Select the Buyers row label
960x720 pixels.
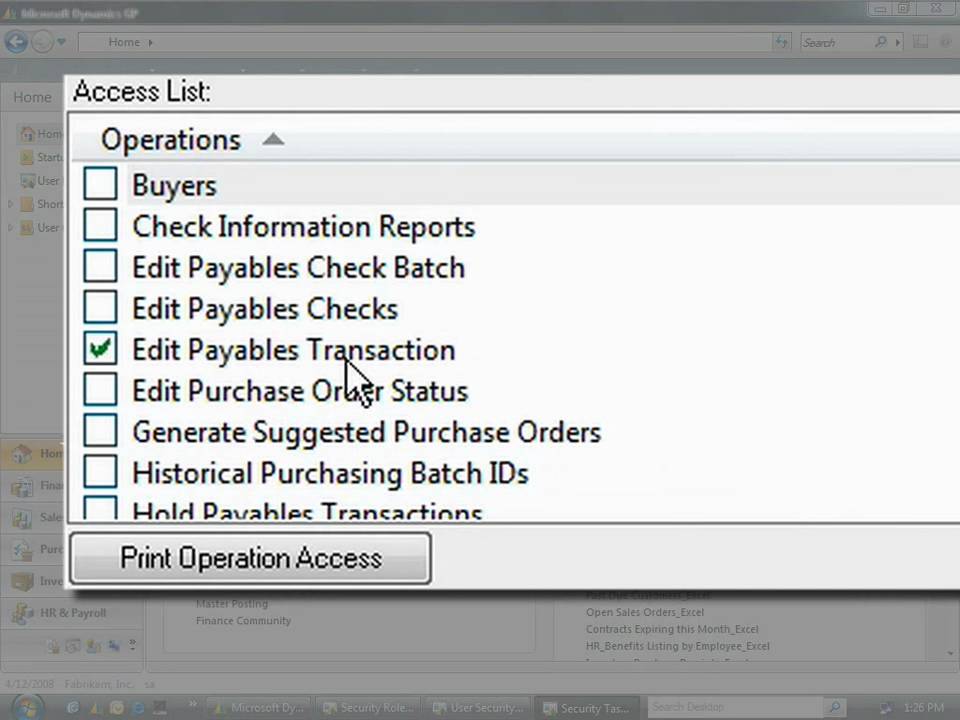(x=174, y=186)
